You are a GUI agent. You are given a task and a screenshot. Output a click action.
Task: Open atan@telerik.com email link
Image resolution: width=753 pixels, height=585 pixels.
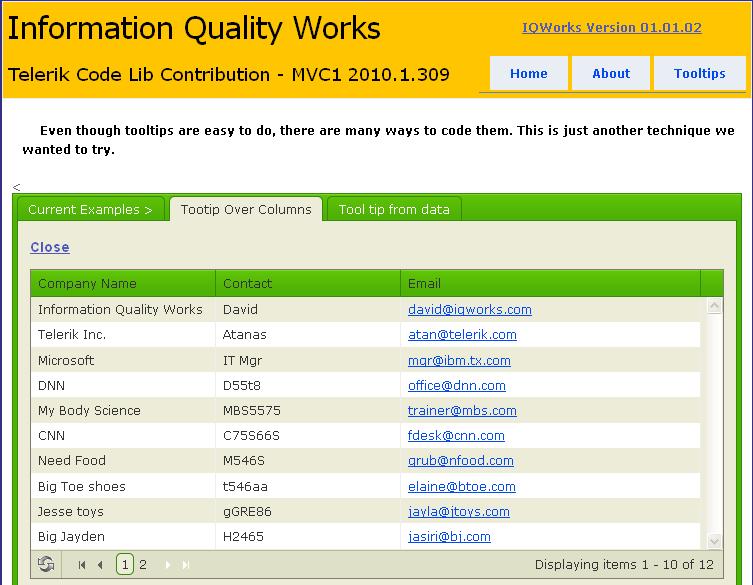tap(462, 334)
